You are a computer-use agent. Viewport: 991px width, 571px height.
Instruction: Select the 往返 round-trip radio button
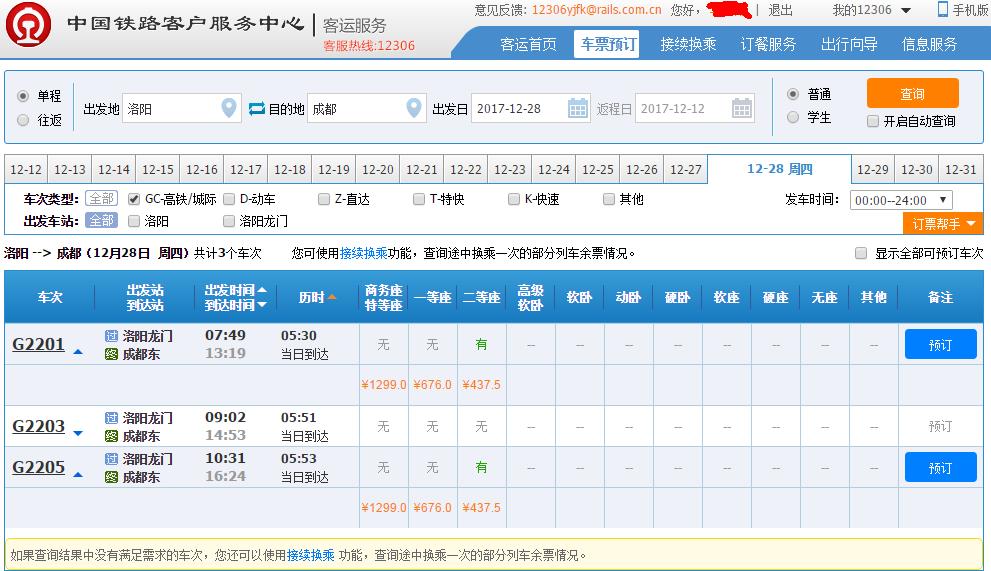tap(23, 120)
